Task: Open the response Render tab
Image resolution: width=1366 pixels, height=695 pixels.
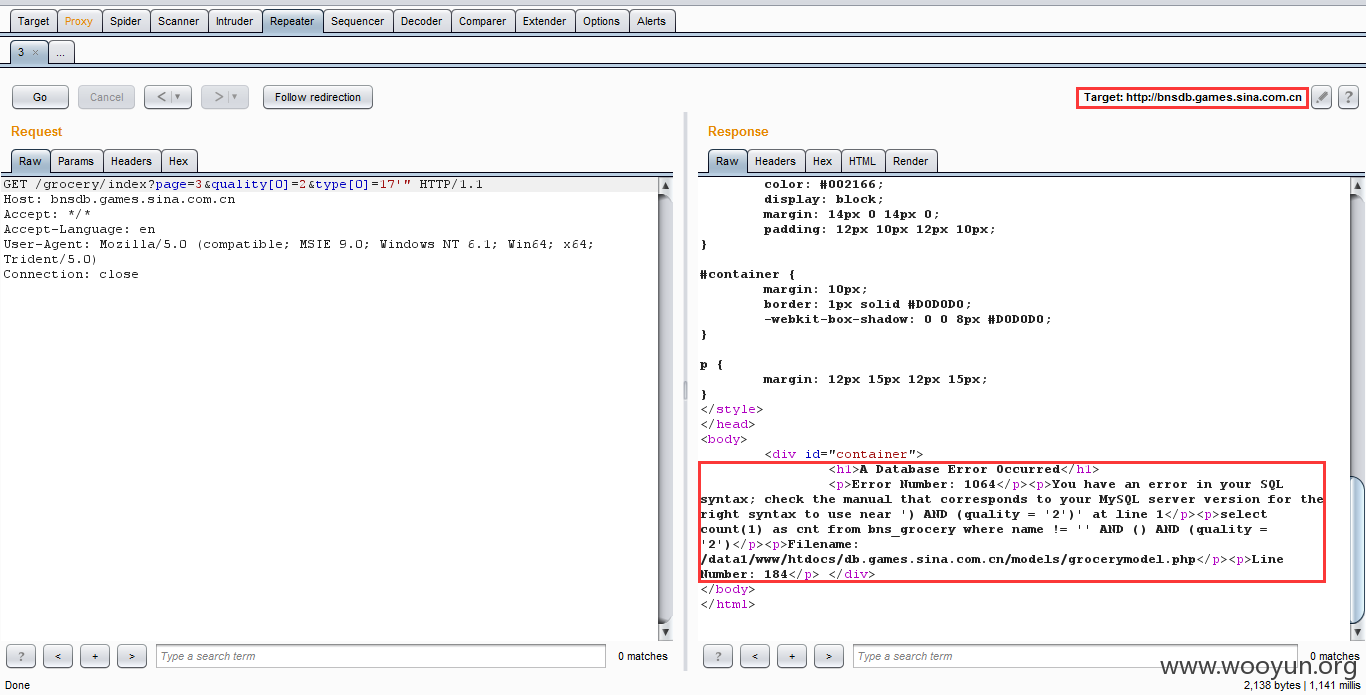Action: [x=911, y=161]
